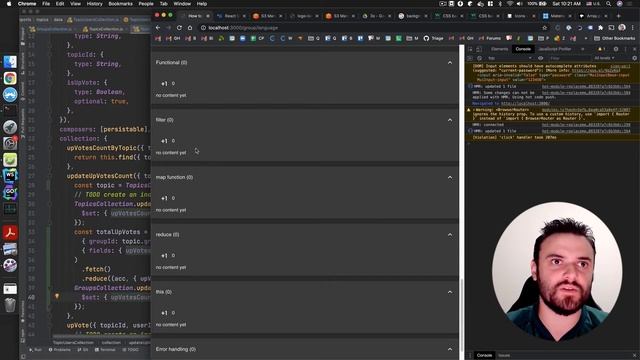This screenshot has width=640, height=360.
Task: Open console settings gear
Action: [x=634, y=58]
